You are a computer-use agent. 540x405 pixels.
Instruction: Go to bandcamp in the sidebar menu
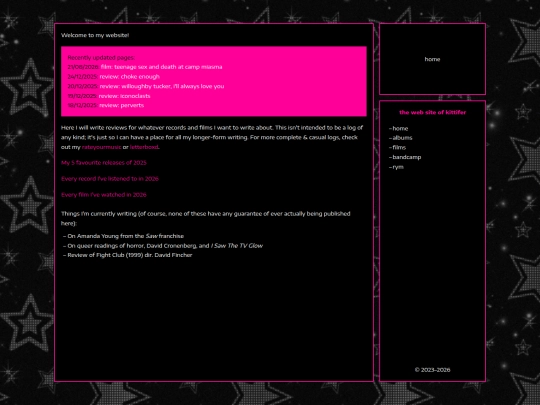407,157
